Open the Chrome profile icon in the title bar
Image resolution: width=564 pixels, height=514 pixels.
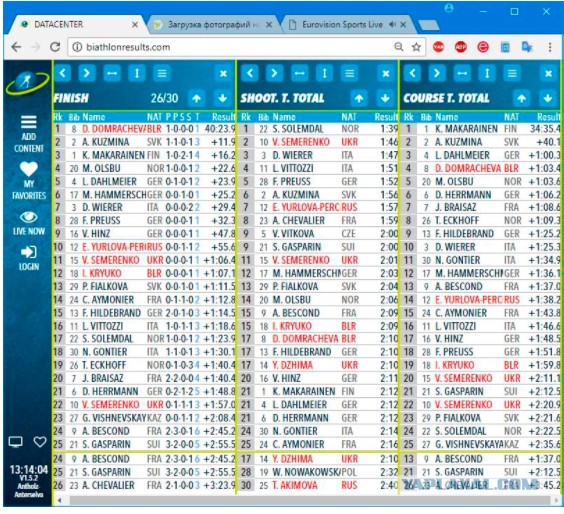click(449, 8)
